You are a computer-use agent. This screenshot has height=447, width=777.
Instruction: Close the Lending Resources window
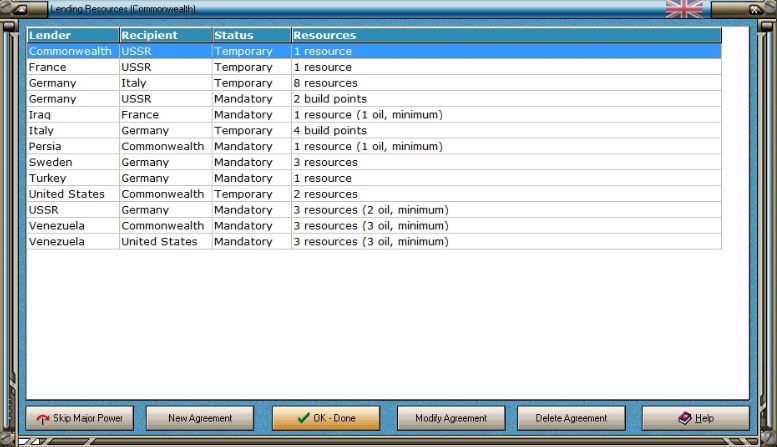pyautogui.click(x=754, y=9)
